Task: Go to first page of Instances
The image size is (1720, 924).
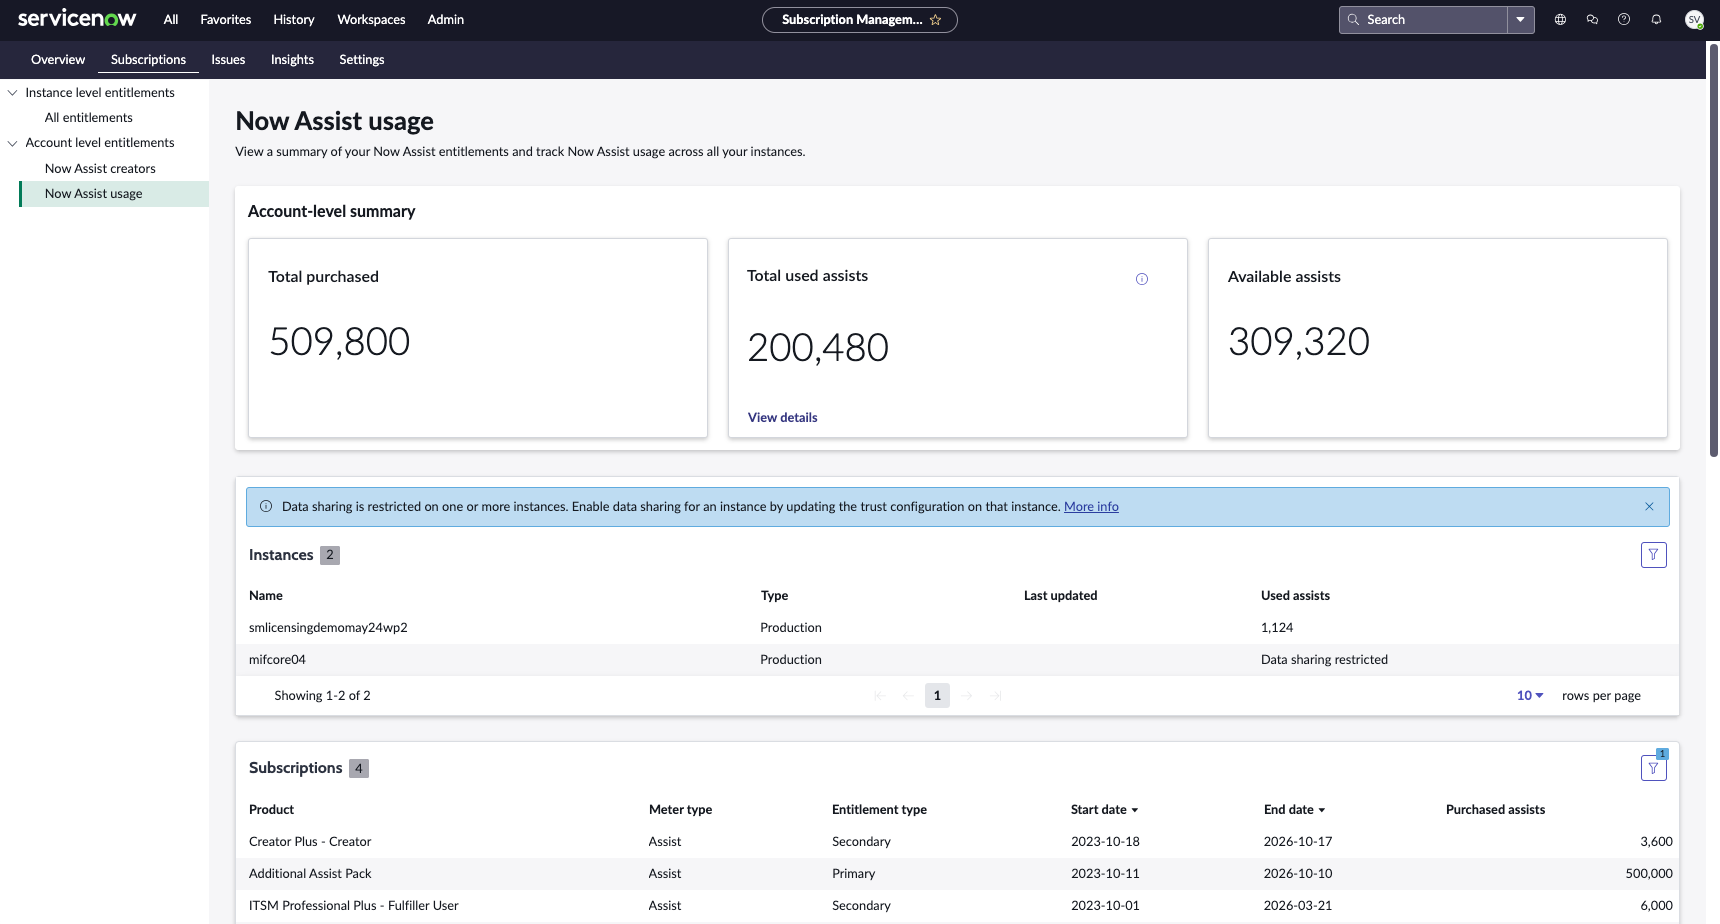Action: pyautogui.click(x=879, y=696)
